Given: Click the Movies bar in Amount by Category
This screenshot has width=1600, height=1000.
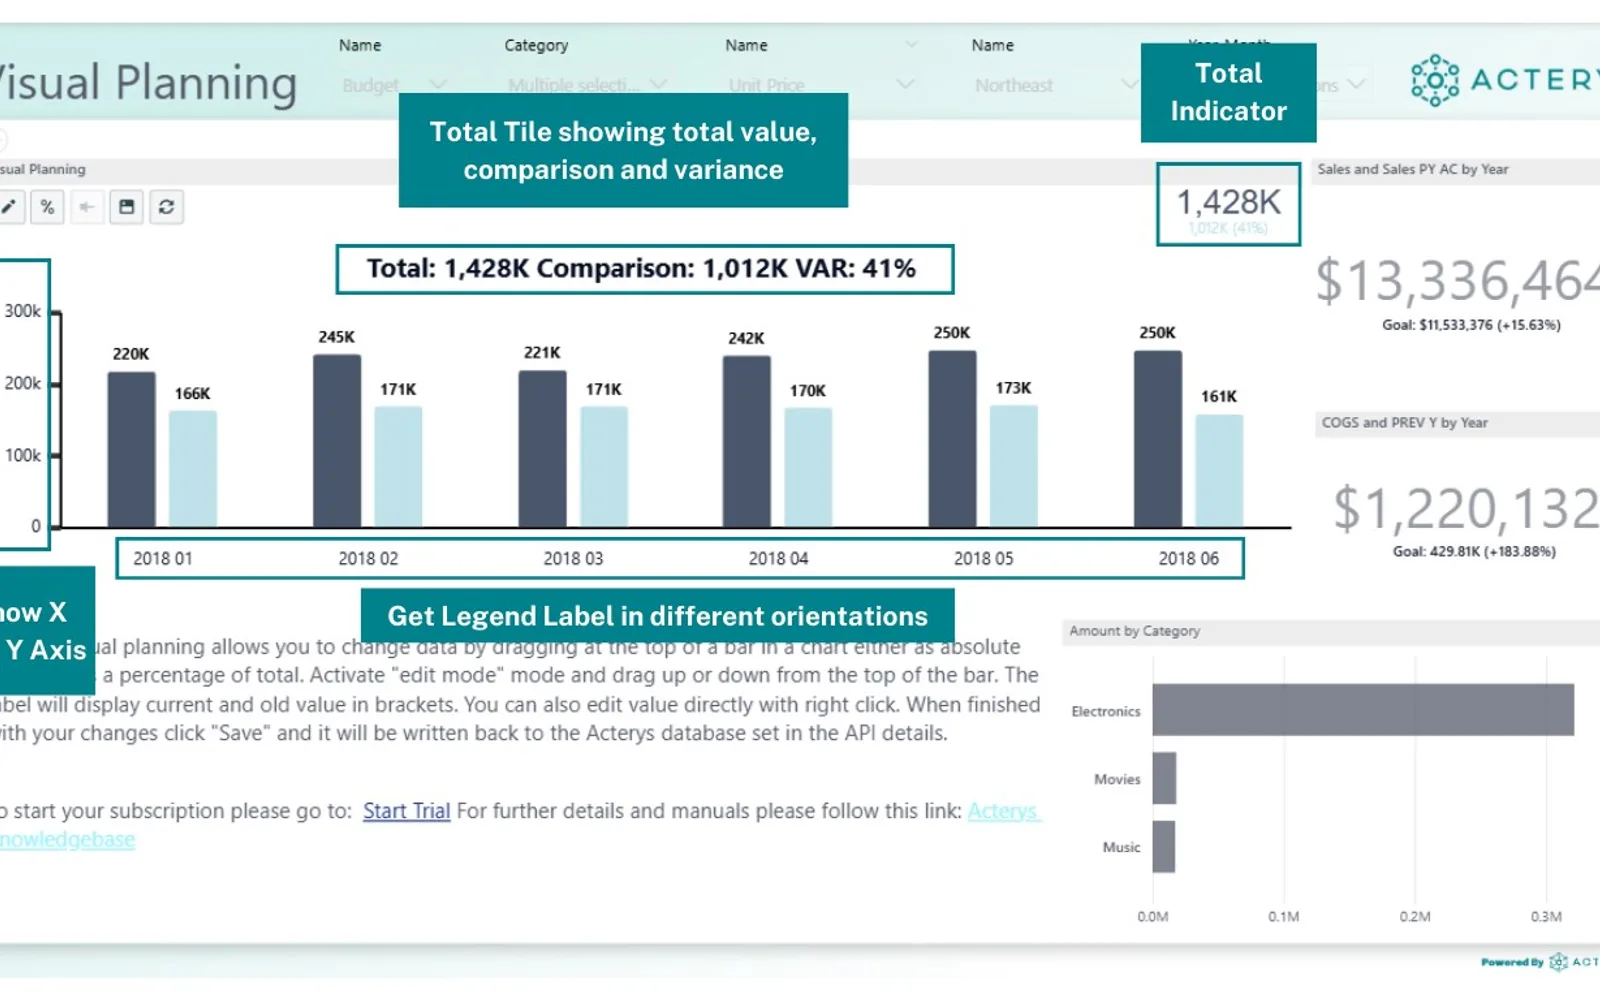Looking at the screenshot, I should click(1164, 778).
